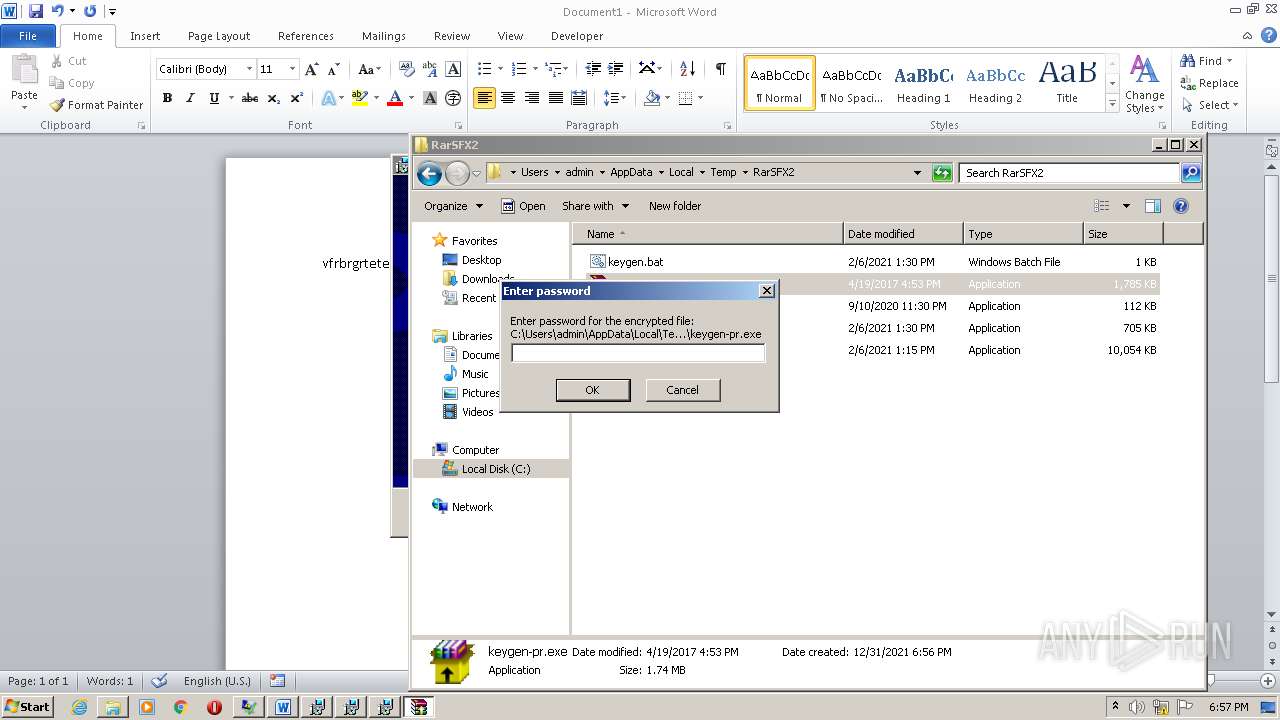Open the Organize menu in Explorer
The width and height of the screenshot is (1280, 720).
(453, 206)
